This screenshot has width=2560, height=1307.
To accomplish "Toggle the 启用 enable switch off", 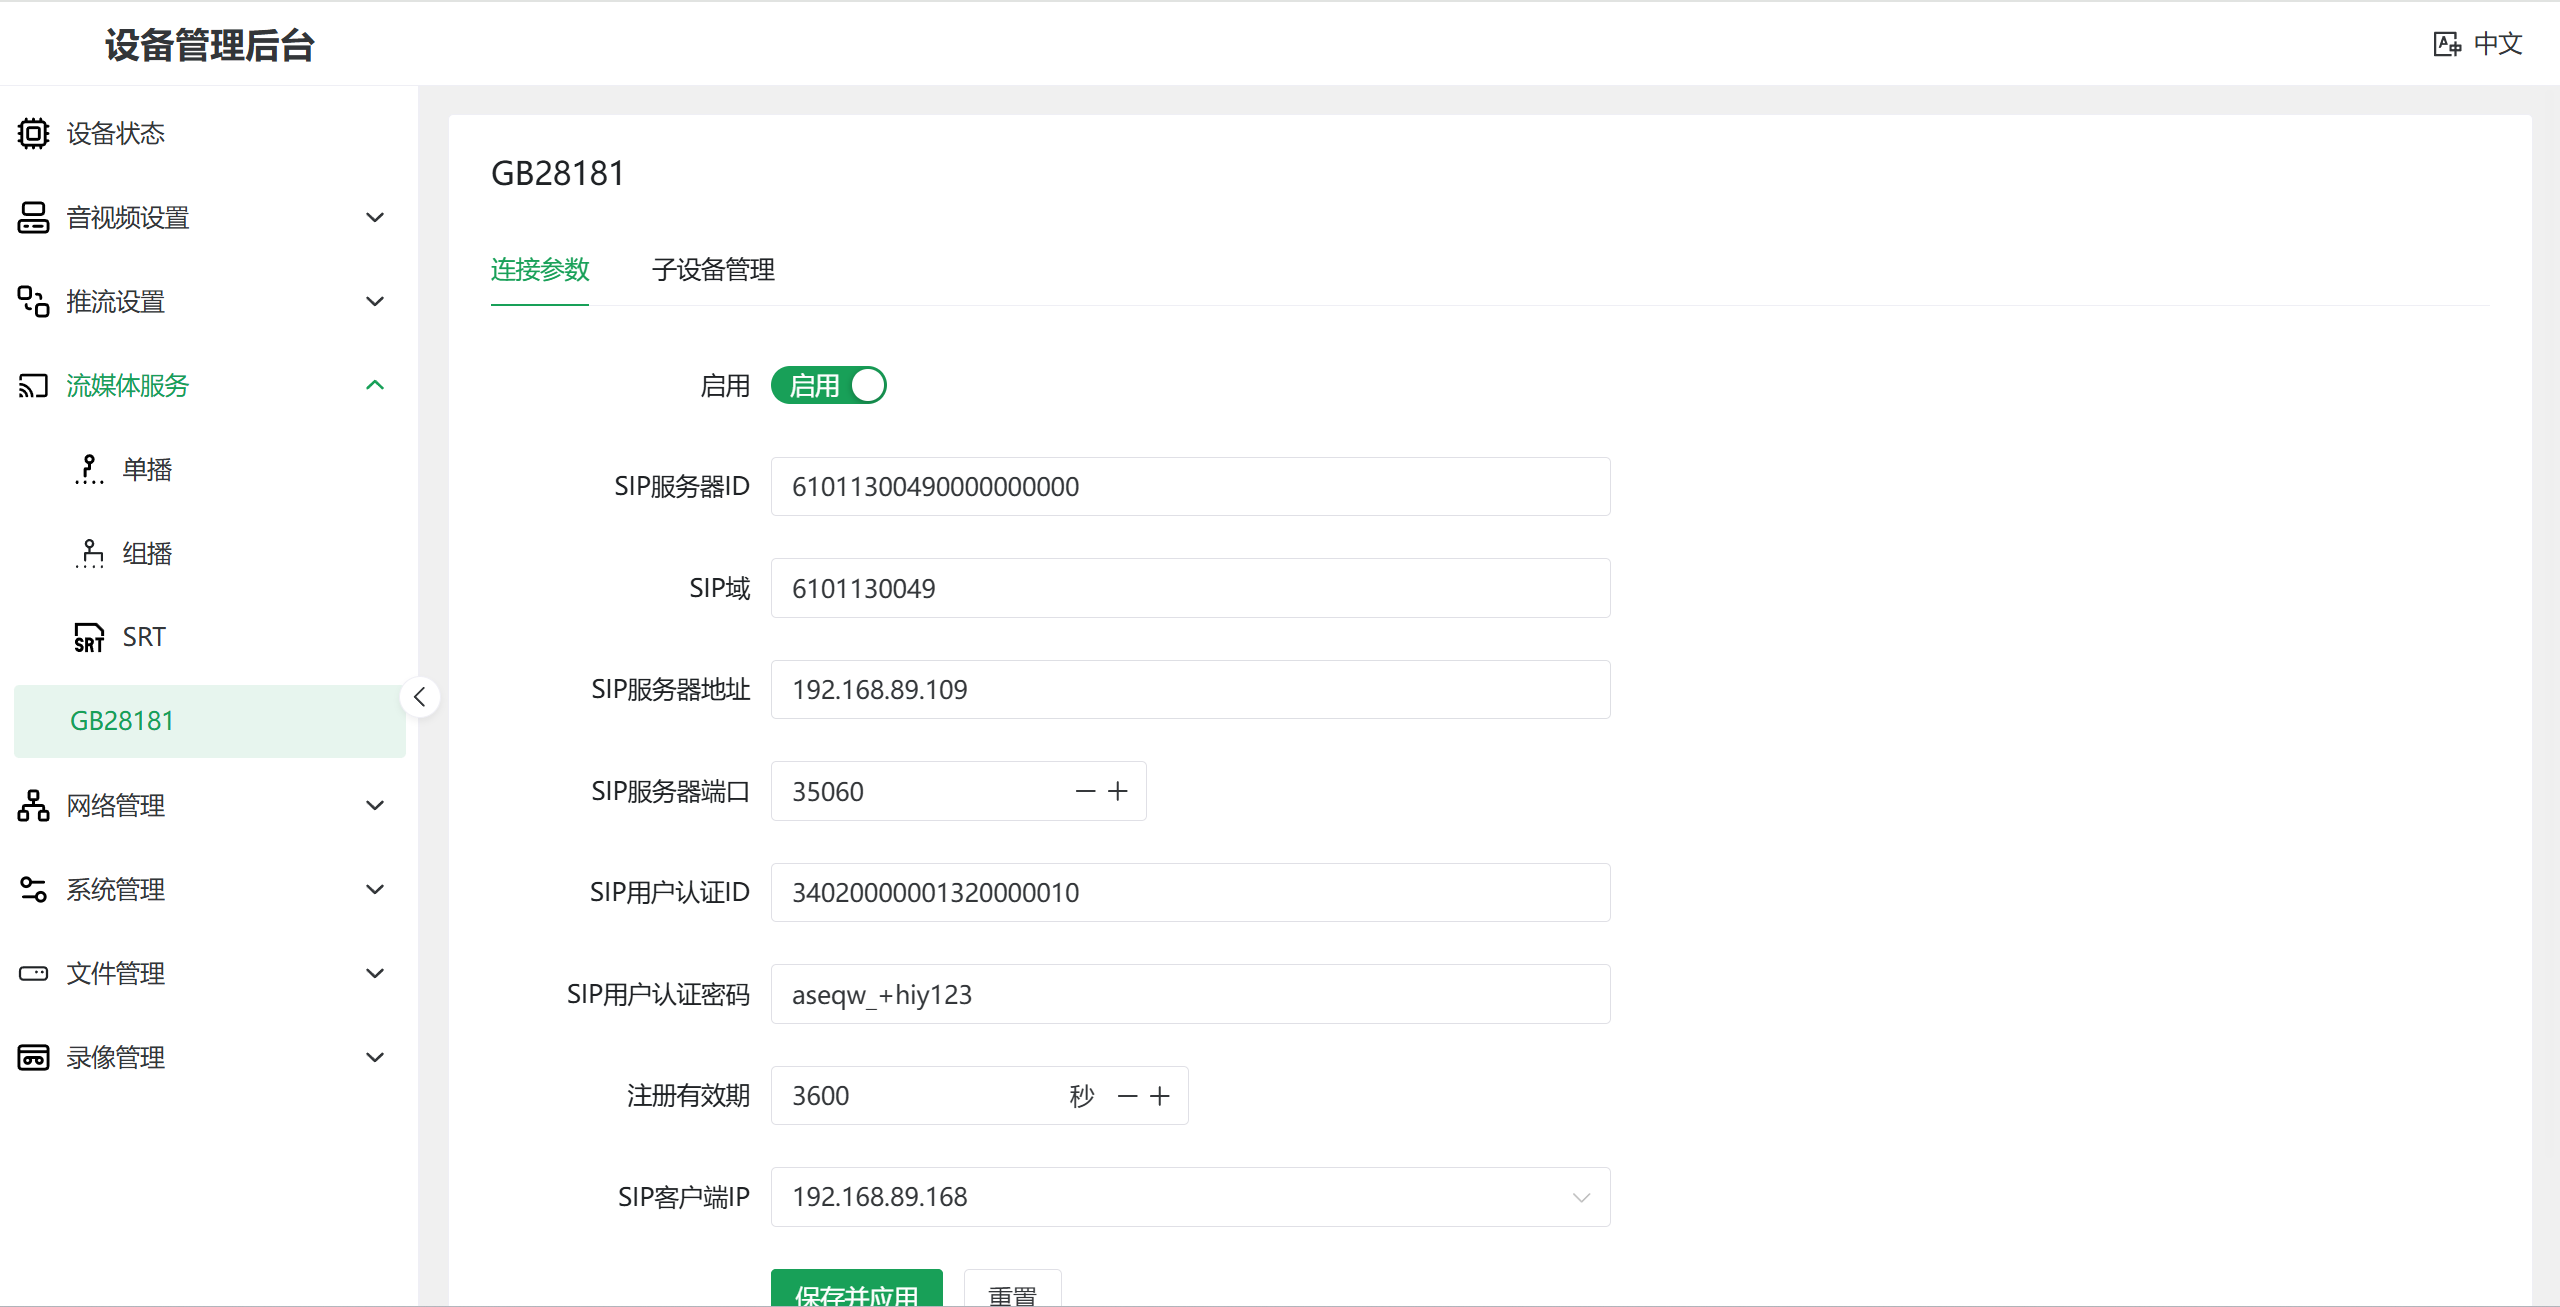I will 828,385.
